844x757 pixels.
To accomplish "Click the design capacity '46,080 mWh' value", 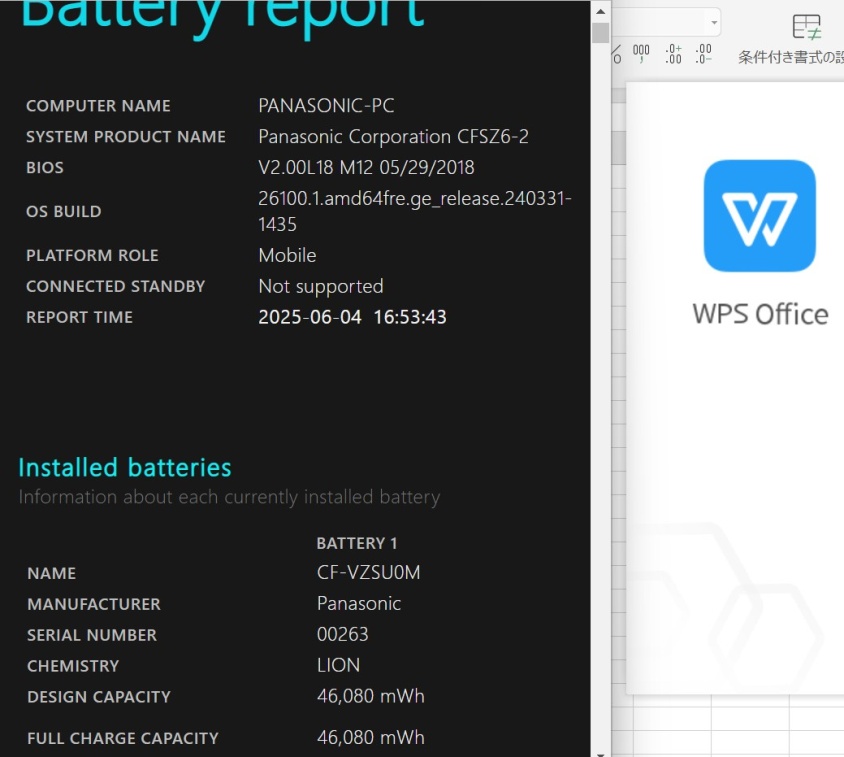I will [x=371, y=696].
